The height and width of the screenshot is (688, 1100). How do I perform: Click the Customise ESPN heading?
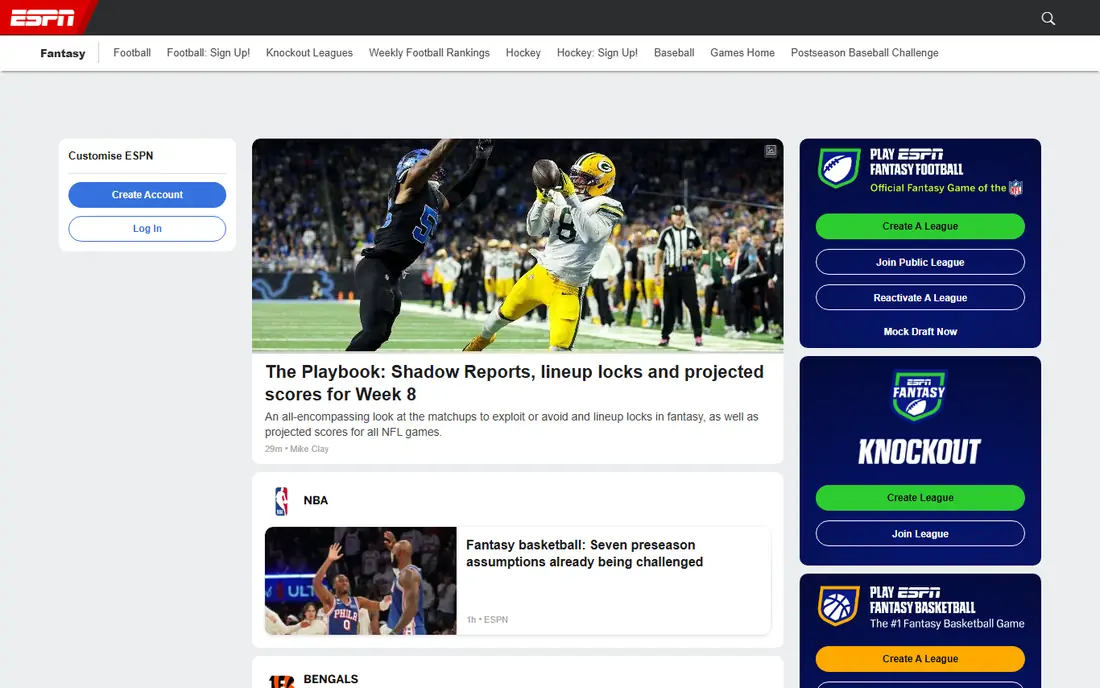(x=110, y=156)
